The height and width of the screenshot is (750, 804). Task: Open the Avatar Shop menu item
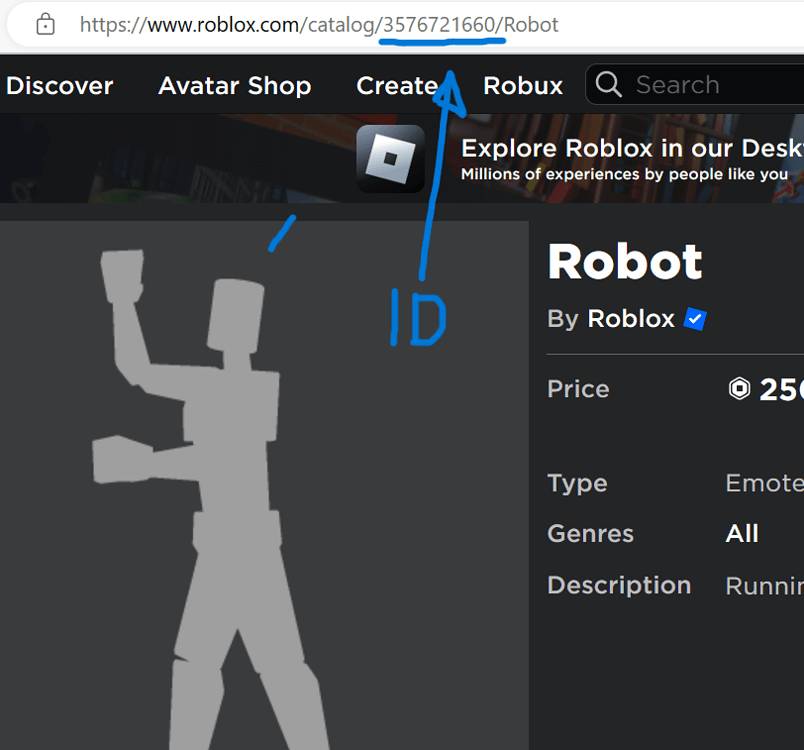(235, 85)
